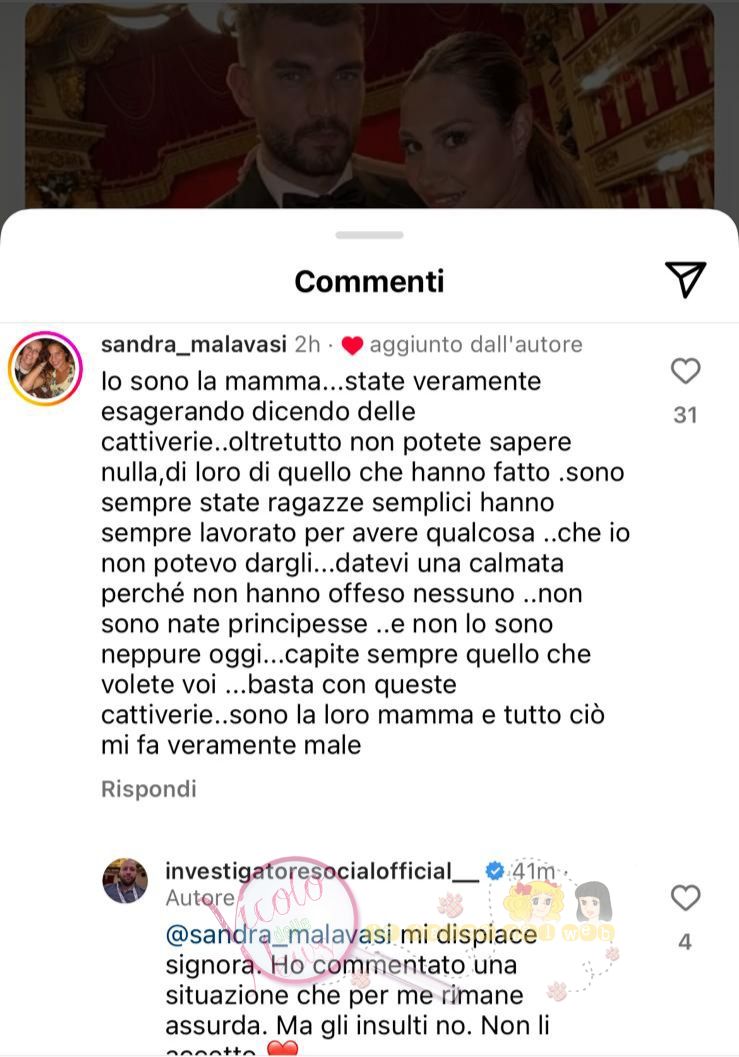Tap the blue verified badge

(495, 871)
